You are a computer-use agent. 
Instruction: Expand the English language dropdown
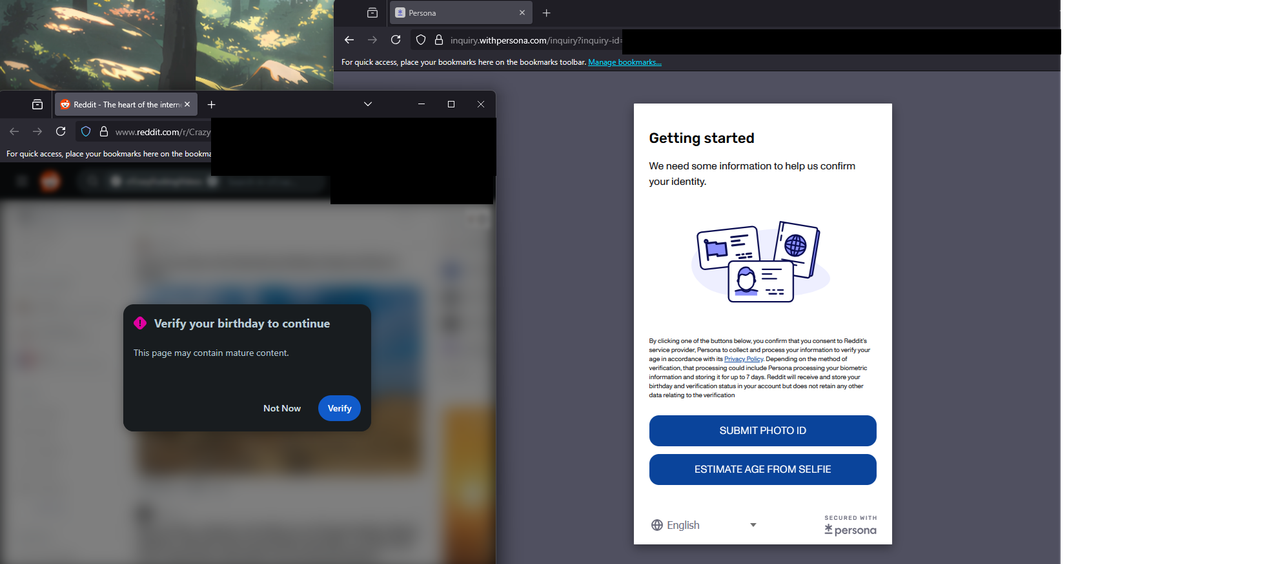pos(704,525)
